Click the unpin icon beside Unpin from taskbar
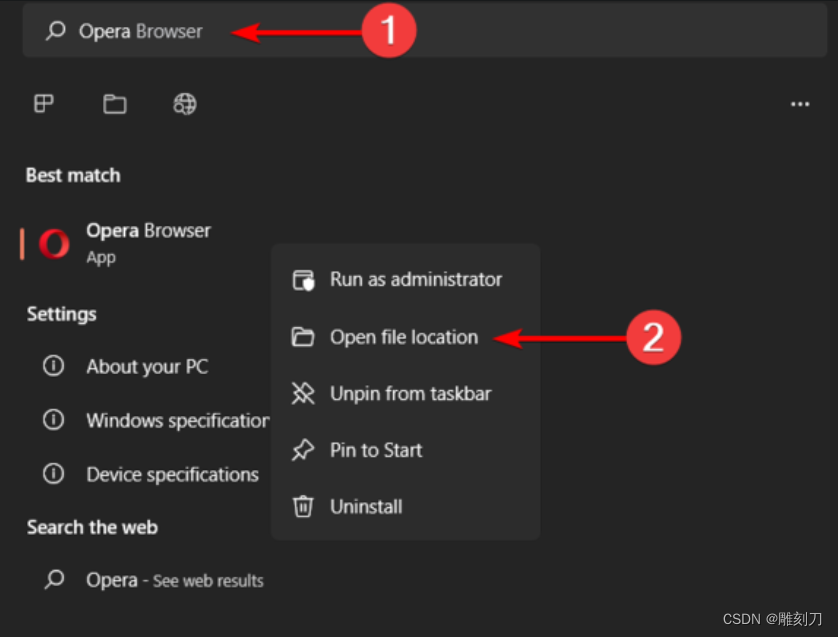The width and height of the screenshot is (838, 637). click(x=303, y=394)
